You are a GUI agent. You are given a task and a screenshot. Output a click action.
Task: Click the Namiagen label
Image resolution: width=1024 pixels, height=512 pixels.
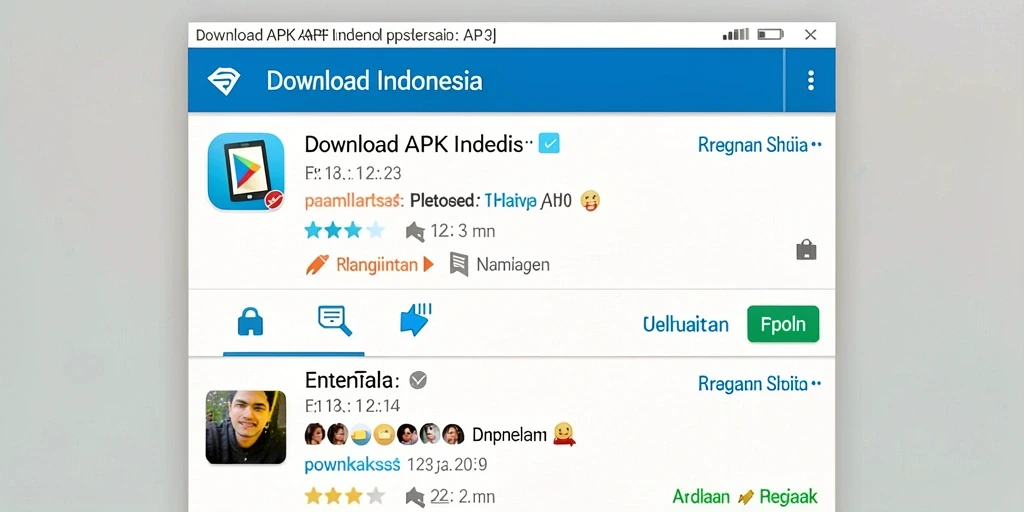(x=513, y=264)
